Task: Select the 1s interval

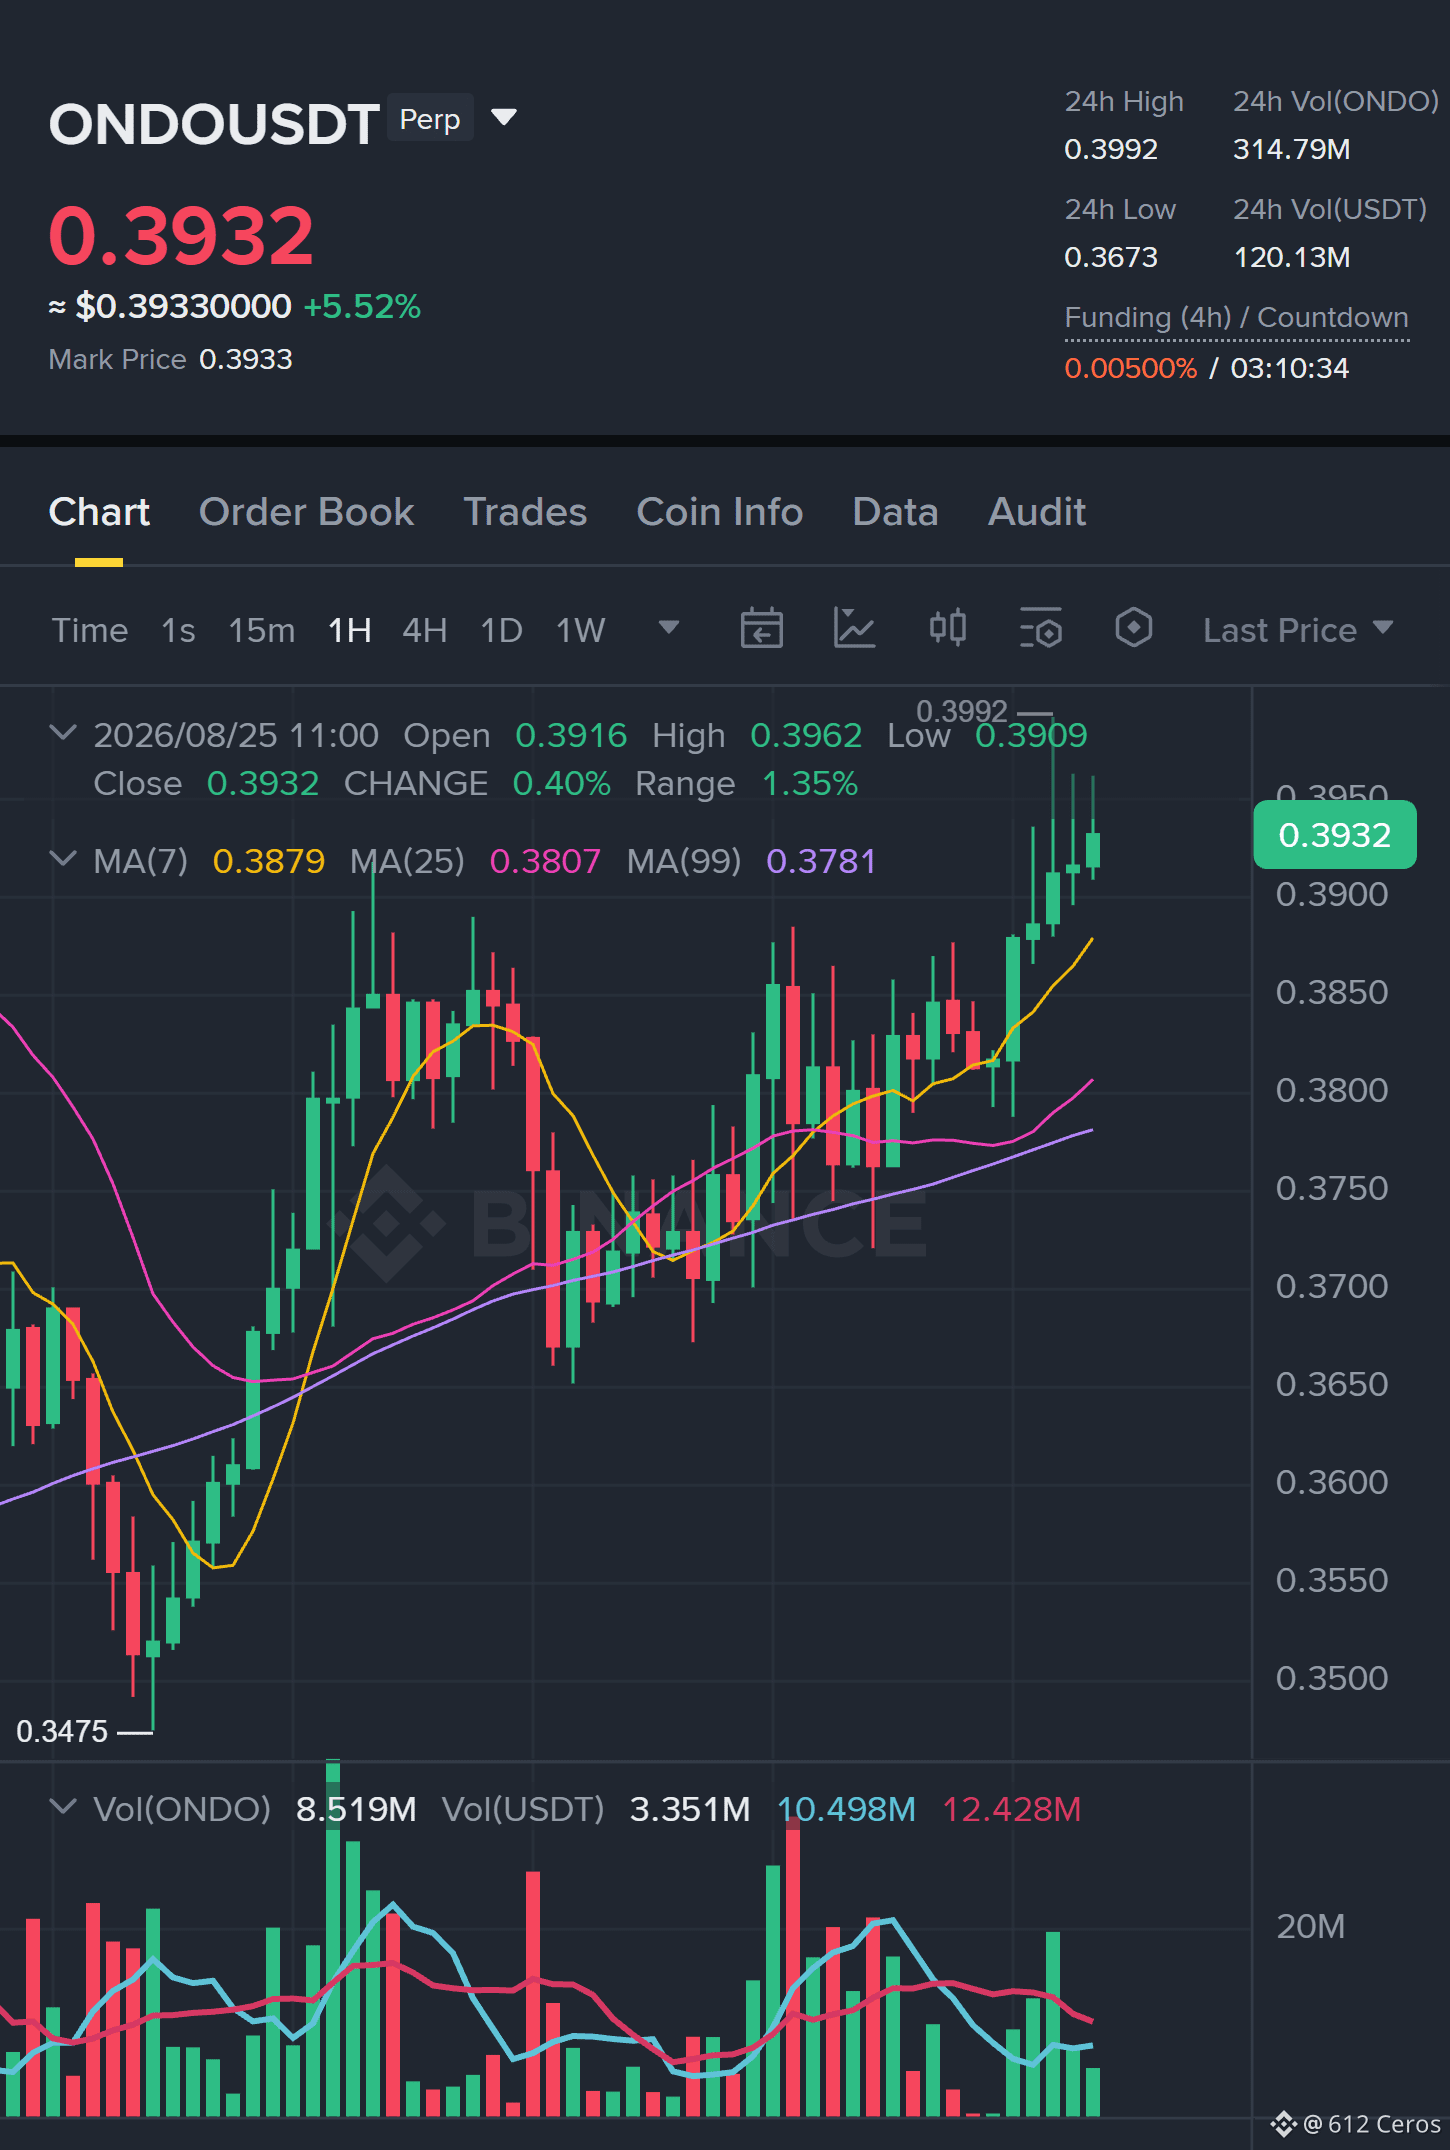Action: pos(178,630)
